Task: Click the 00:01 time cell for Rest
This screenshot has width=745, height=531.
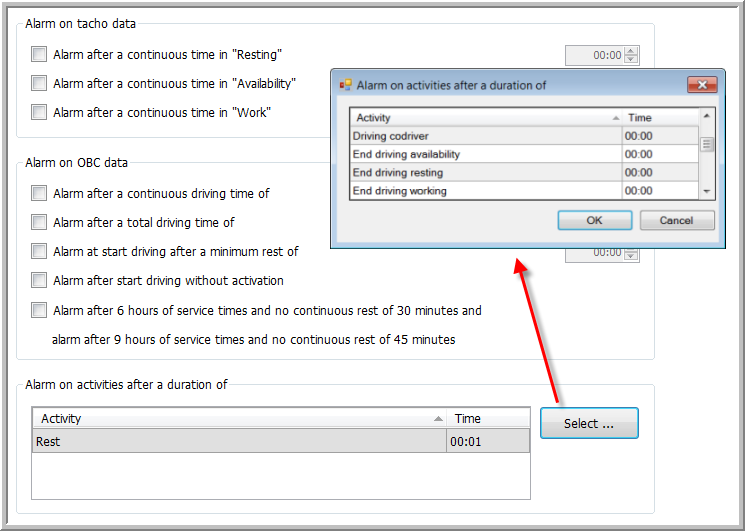Action: (487, 441)
